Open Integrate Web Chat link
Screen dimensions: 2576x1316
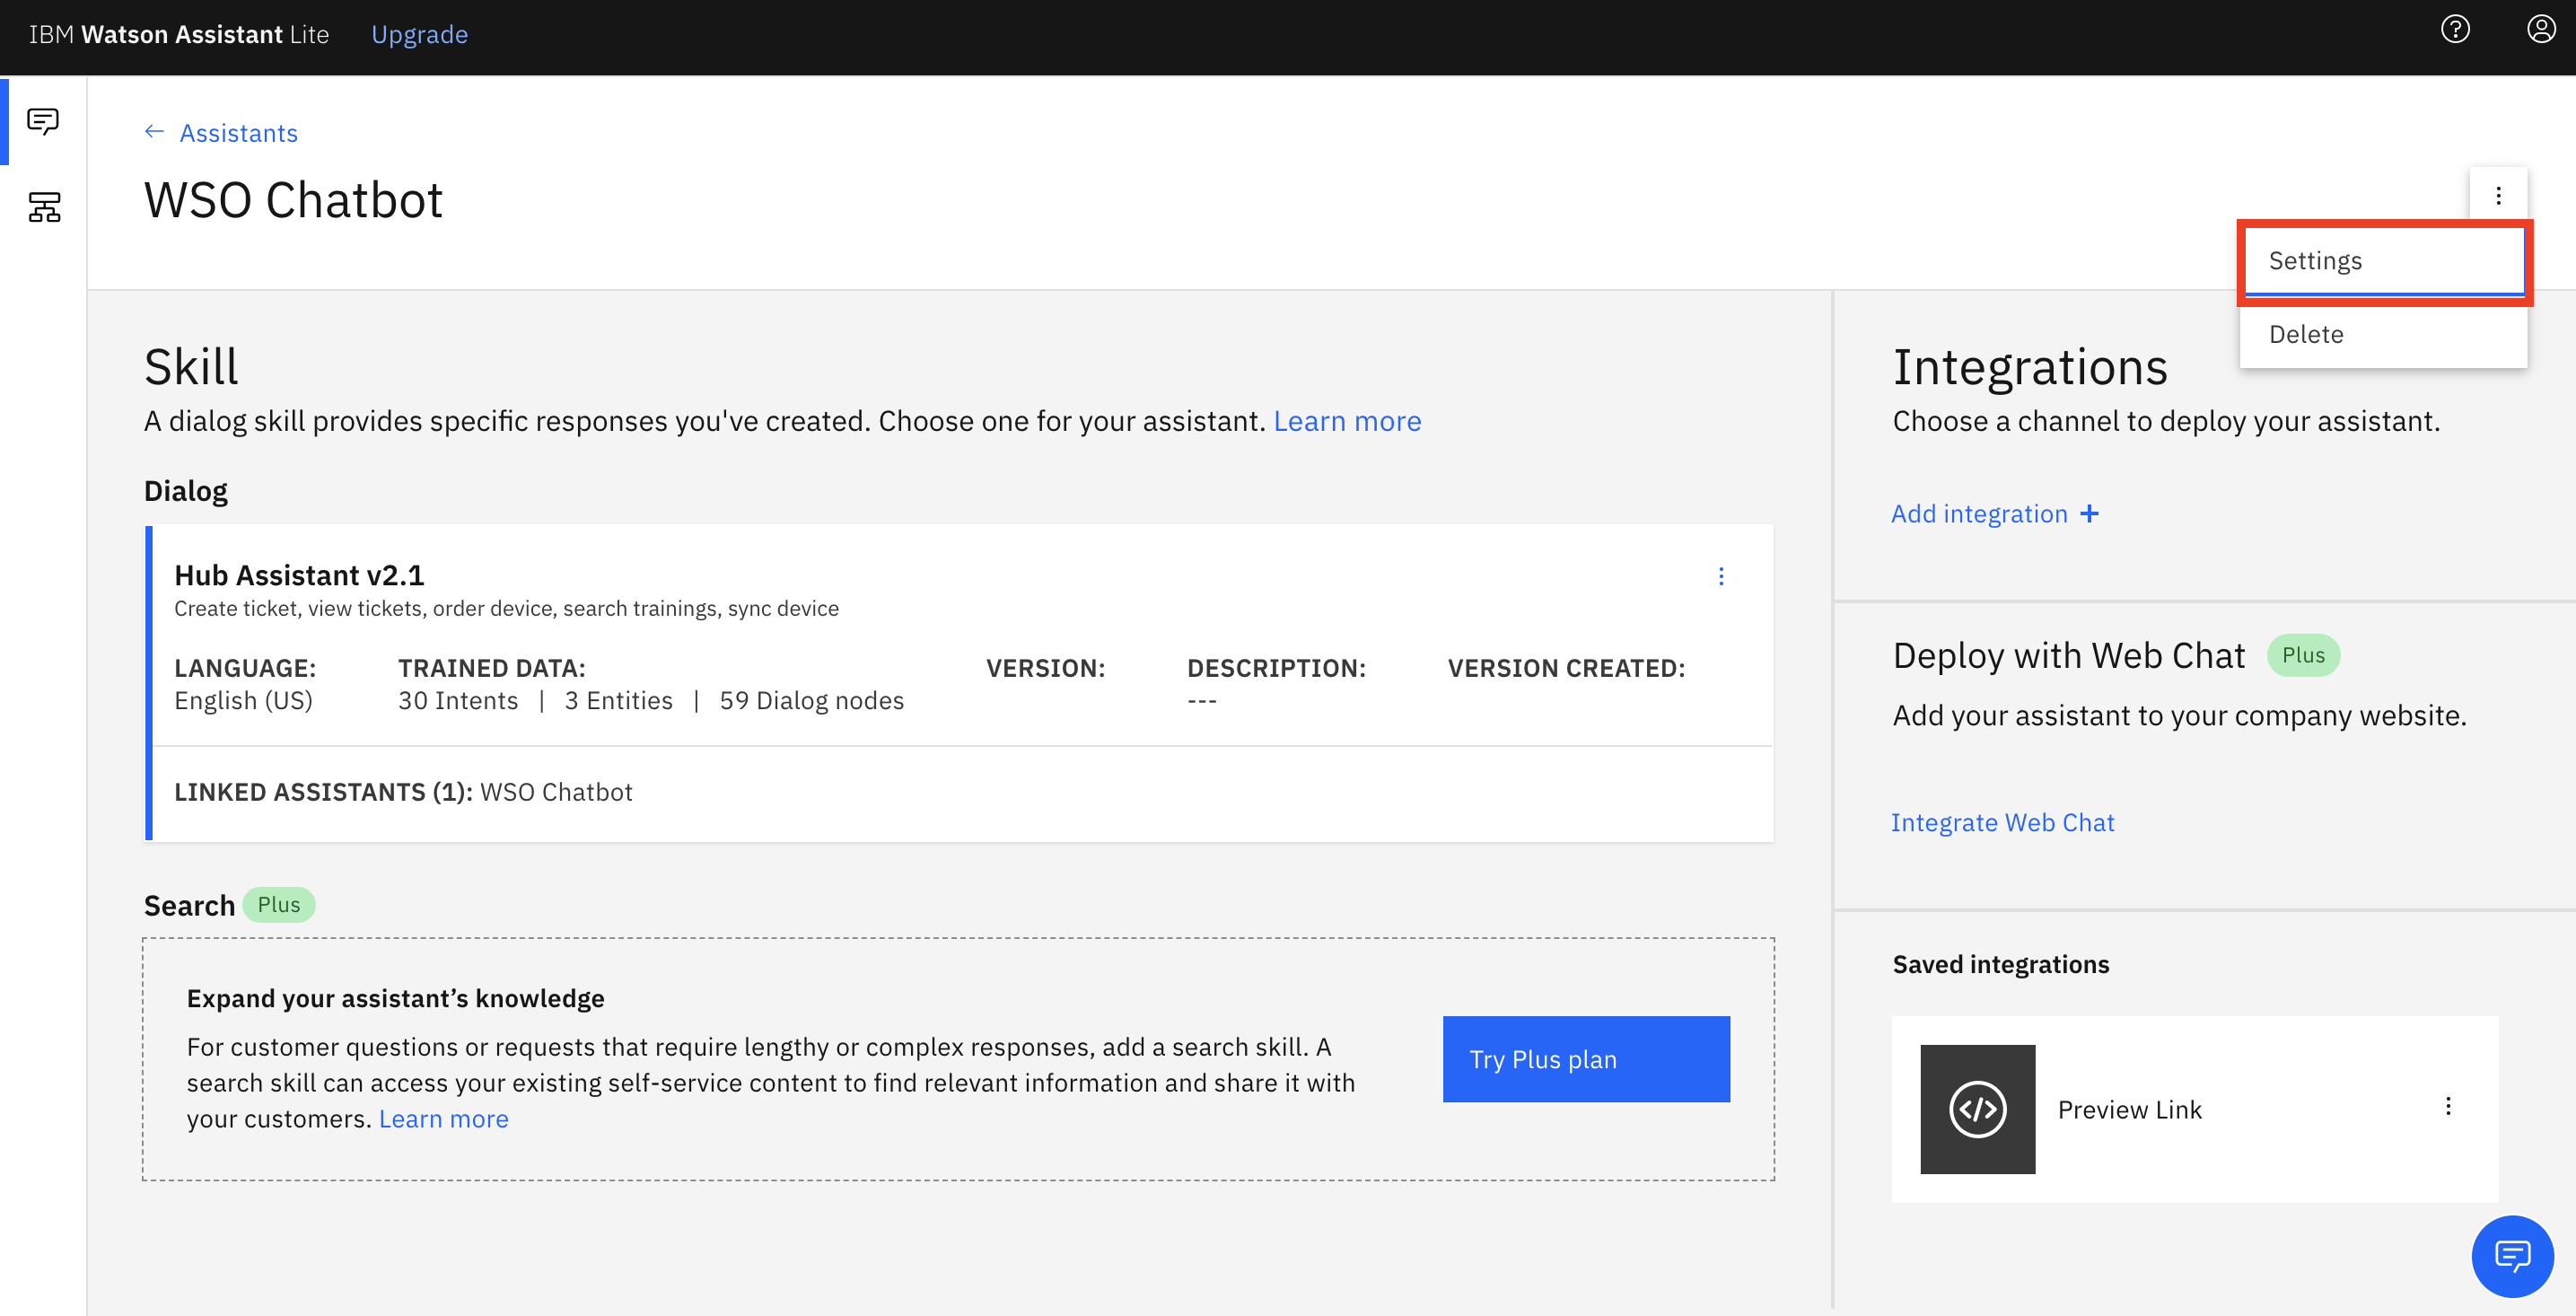pos(2002,822)
